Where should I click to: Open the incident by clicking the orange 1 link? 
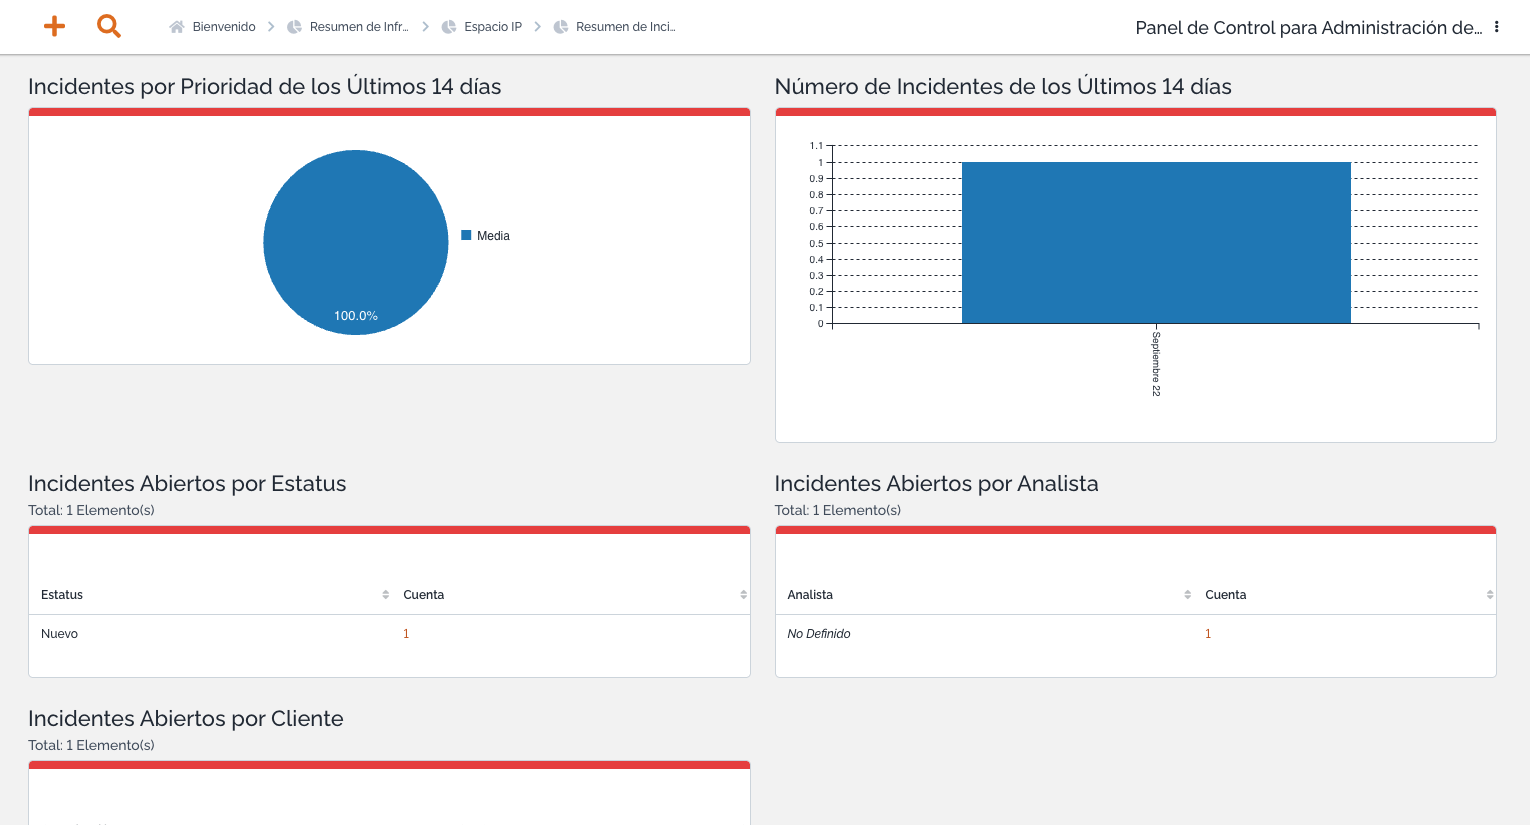click(x=405, y=633)
